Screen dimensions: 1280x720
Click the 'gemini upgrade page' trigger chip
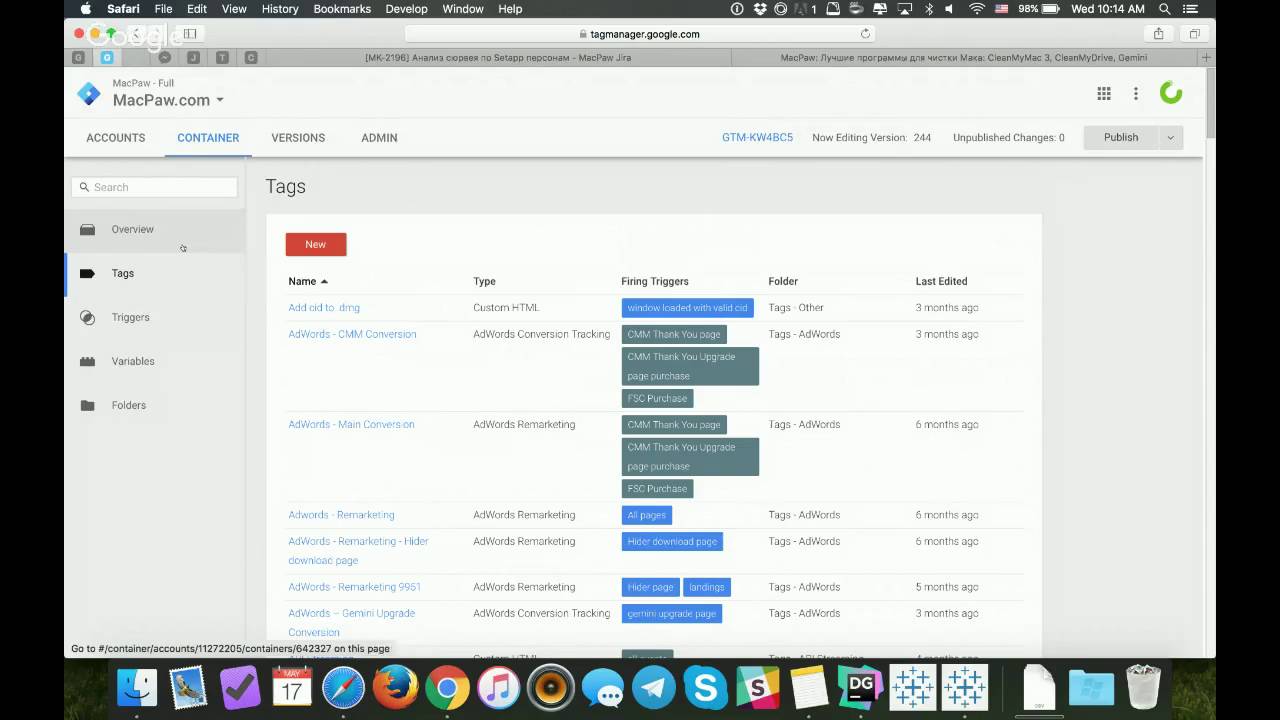[x=671, y=613]
